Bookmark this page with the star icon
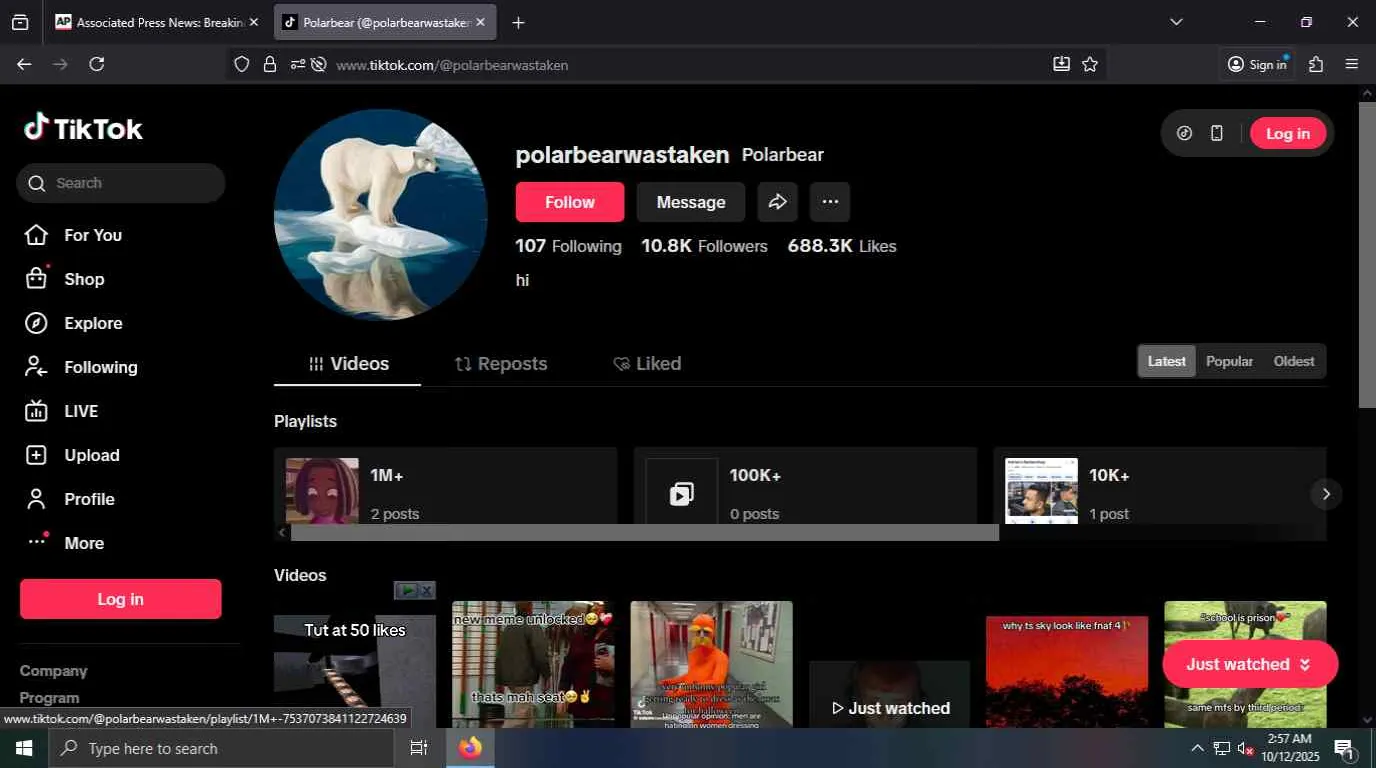 pyautogui.click(x=1090, y=64)
